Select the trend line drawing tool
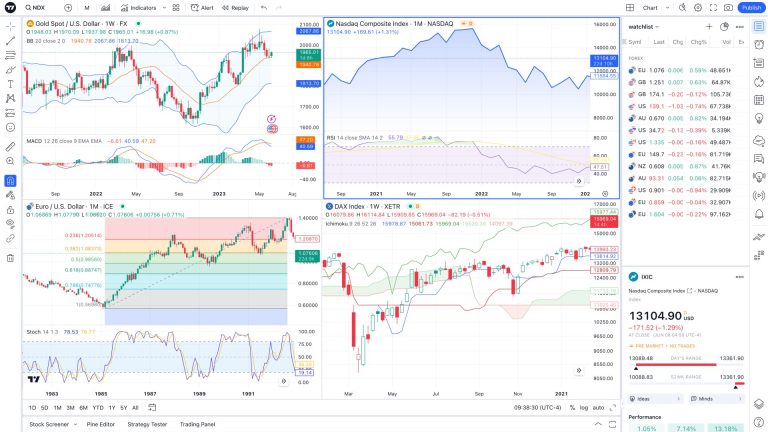This screenshot has width=768, height=432. 10,41
